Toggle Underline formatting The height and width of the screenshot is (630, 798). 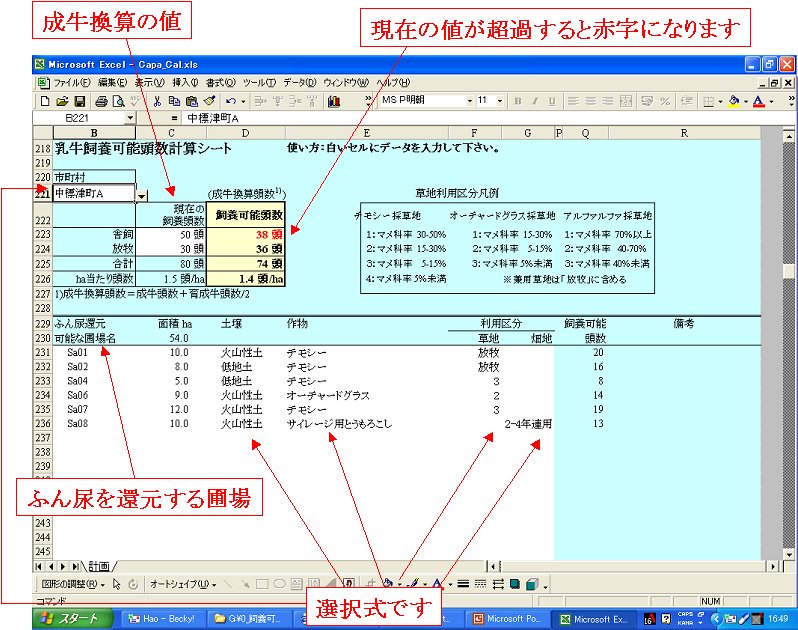tap(550, 101)
